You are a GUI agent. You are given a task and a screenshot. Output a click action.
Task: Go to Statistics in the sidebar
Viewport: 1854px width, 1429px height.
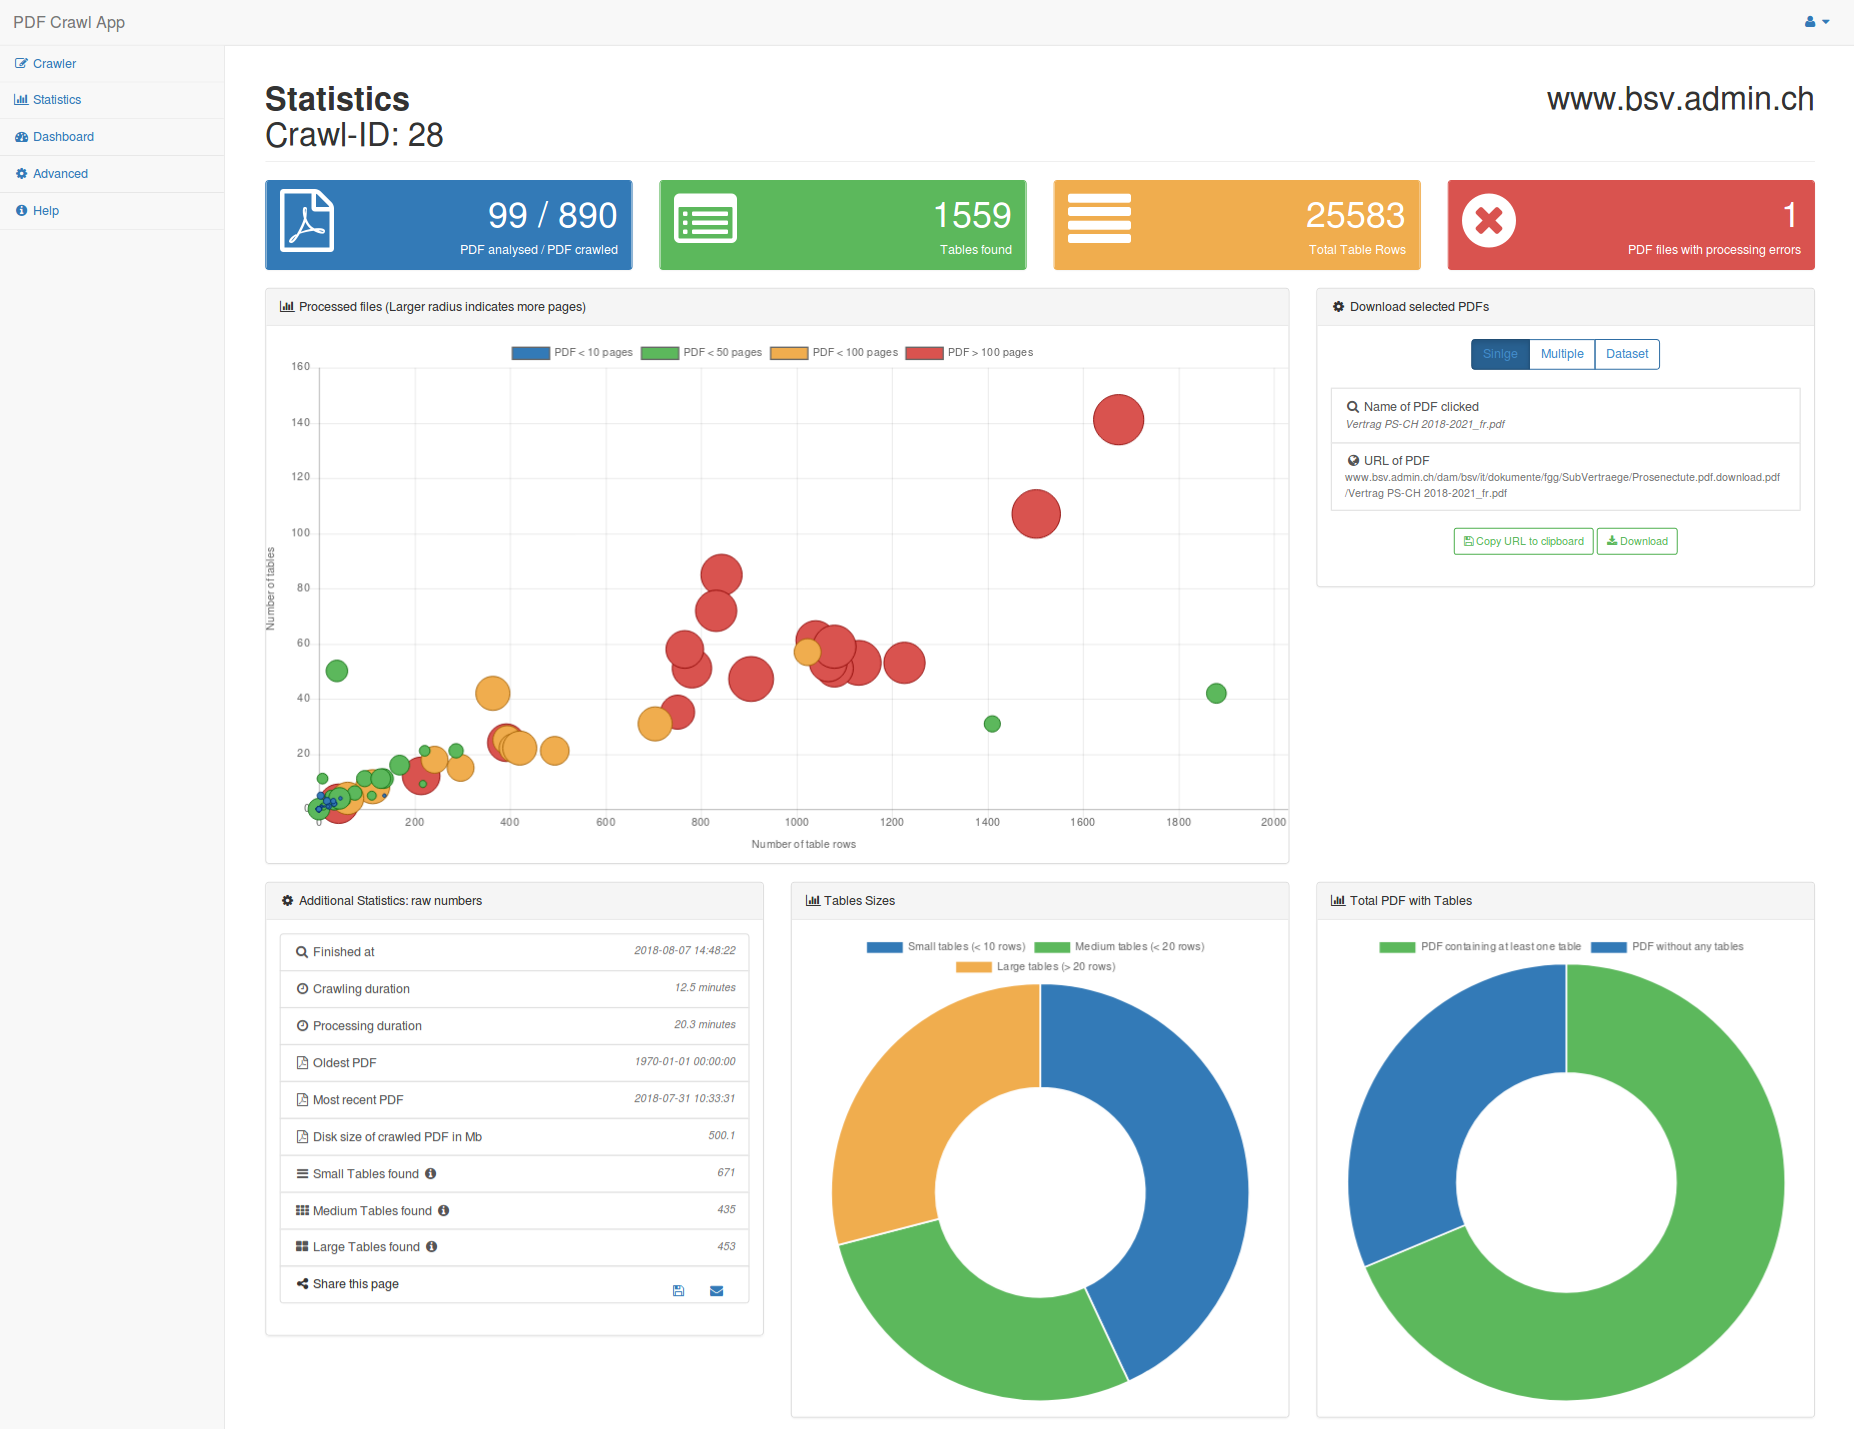coord(57,100)
